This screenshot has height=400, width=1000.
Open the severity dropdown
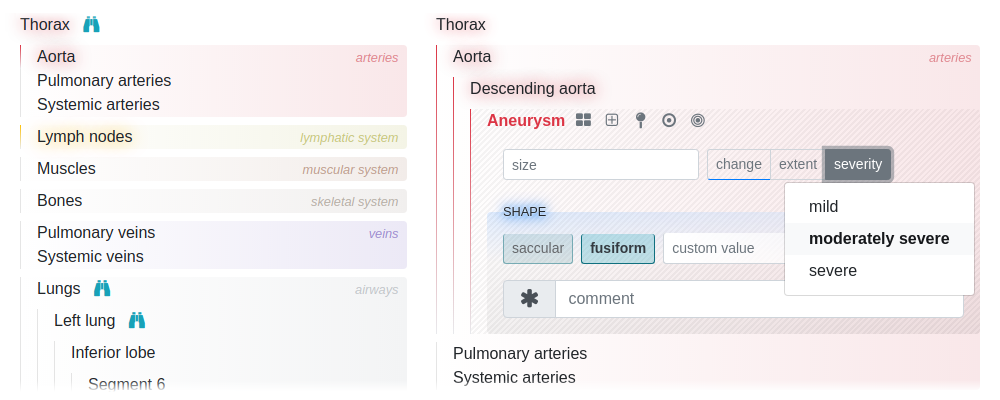(858, 165)
